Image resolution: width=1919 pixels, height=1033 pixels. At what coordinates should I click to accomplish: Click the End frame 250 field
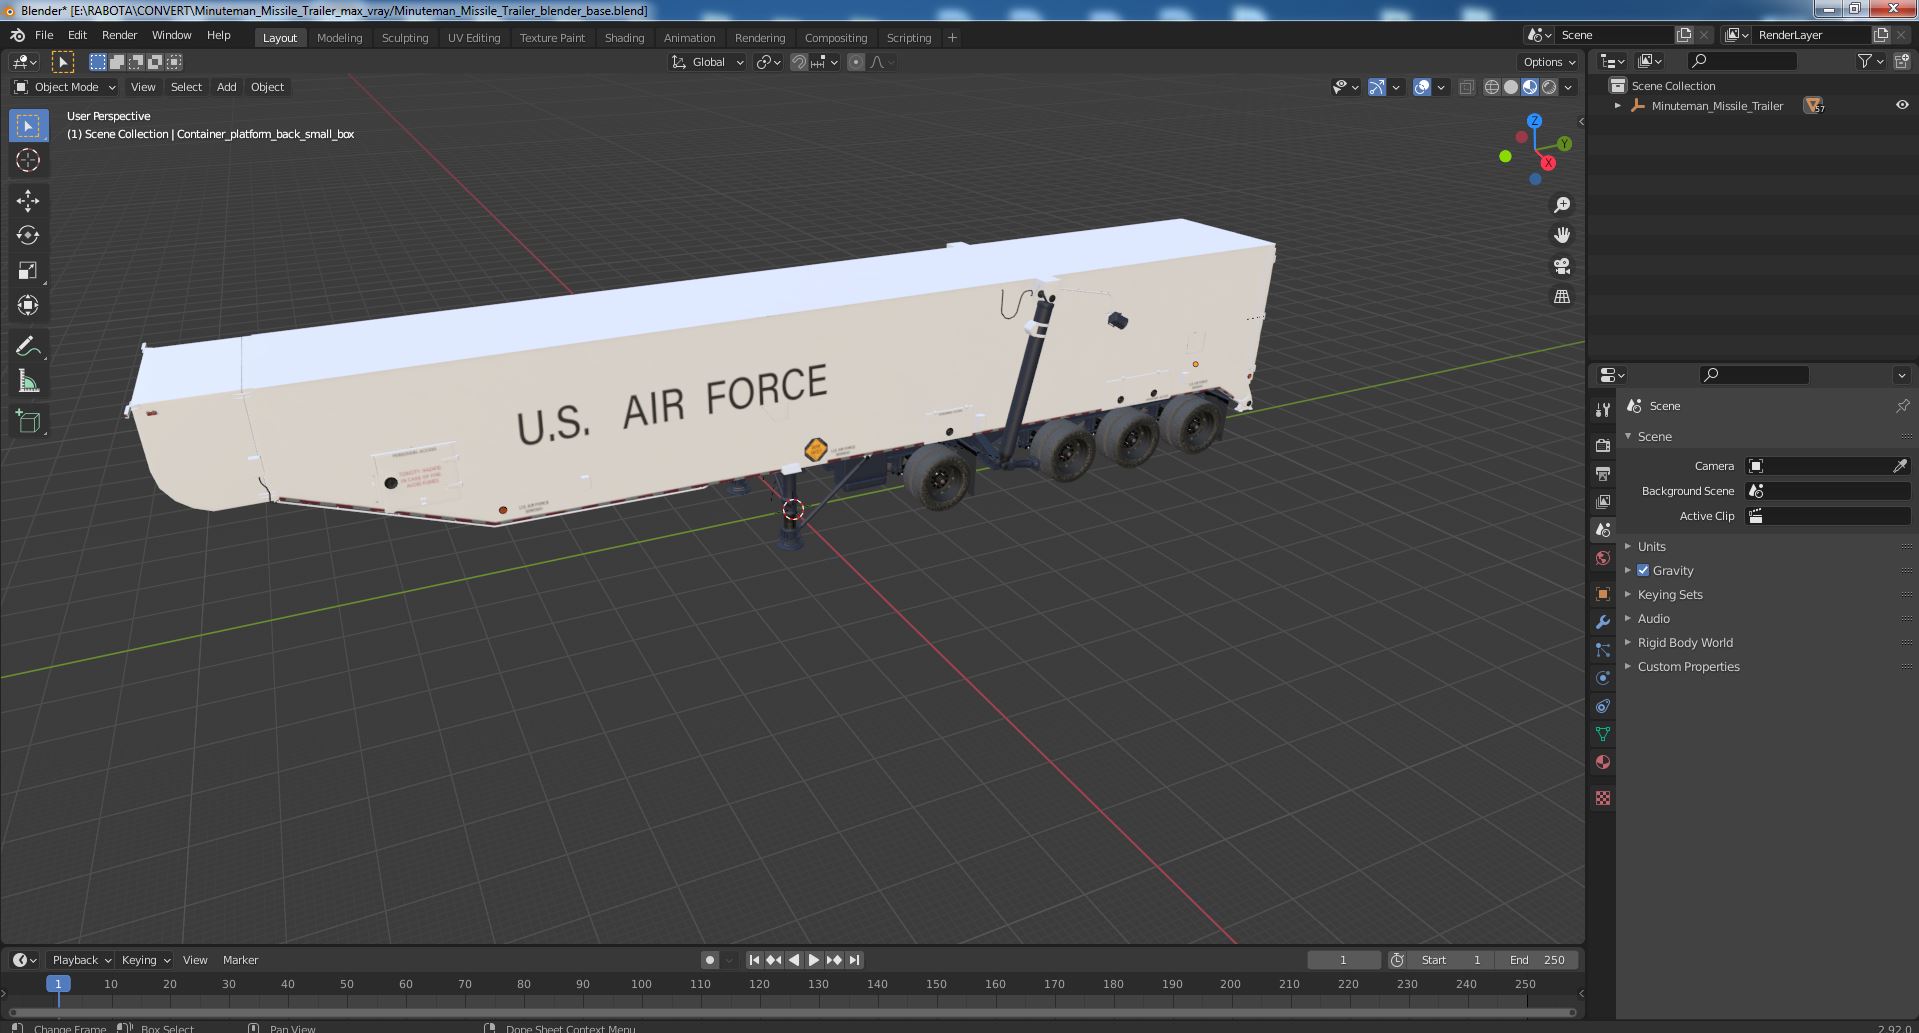[1537, 960]
